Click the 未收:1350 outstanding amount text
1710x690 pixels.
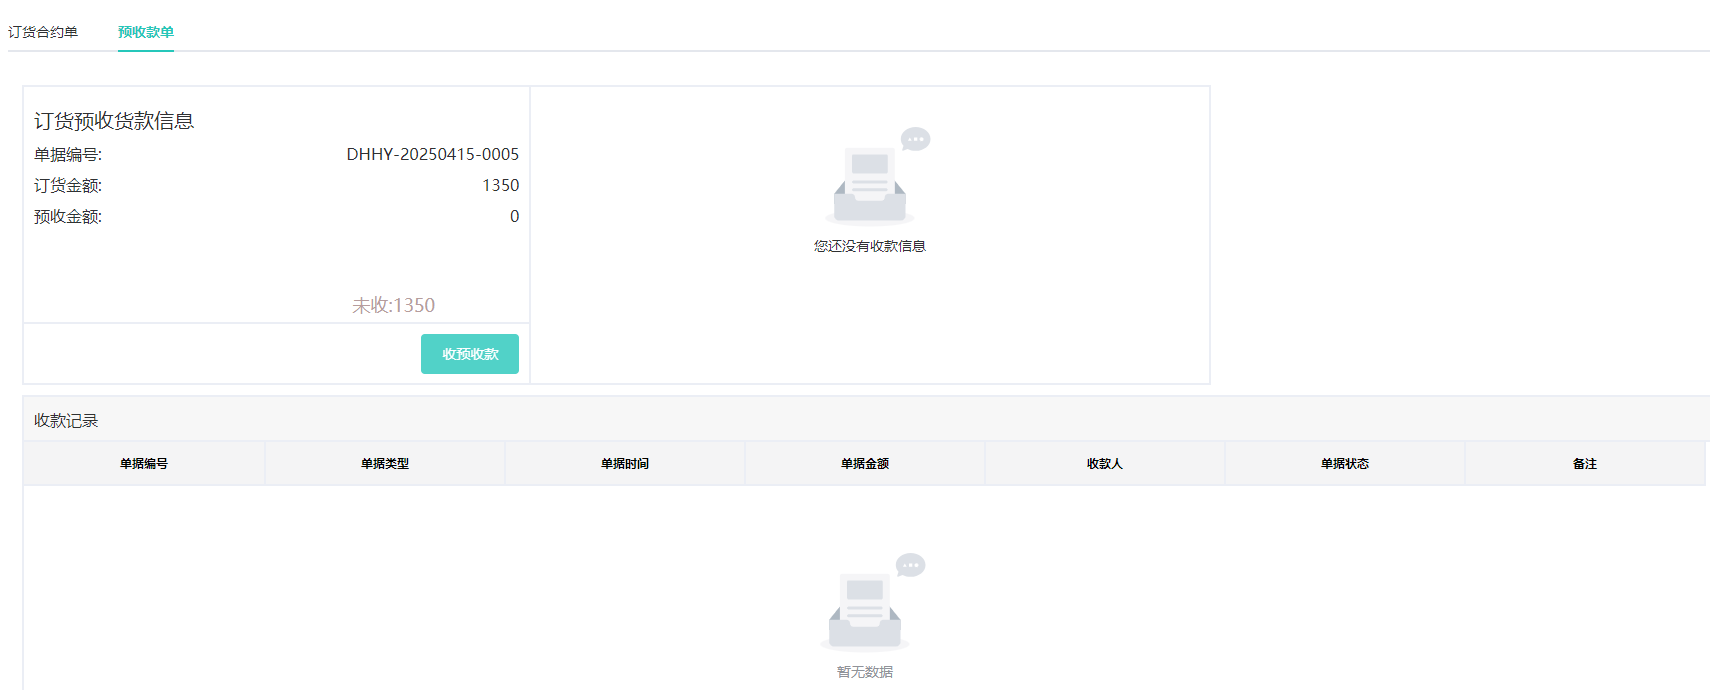[x=393, y=305]
